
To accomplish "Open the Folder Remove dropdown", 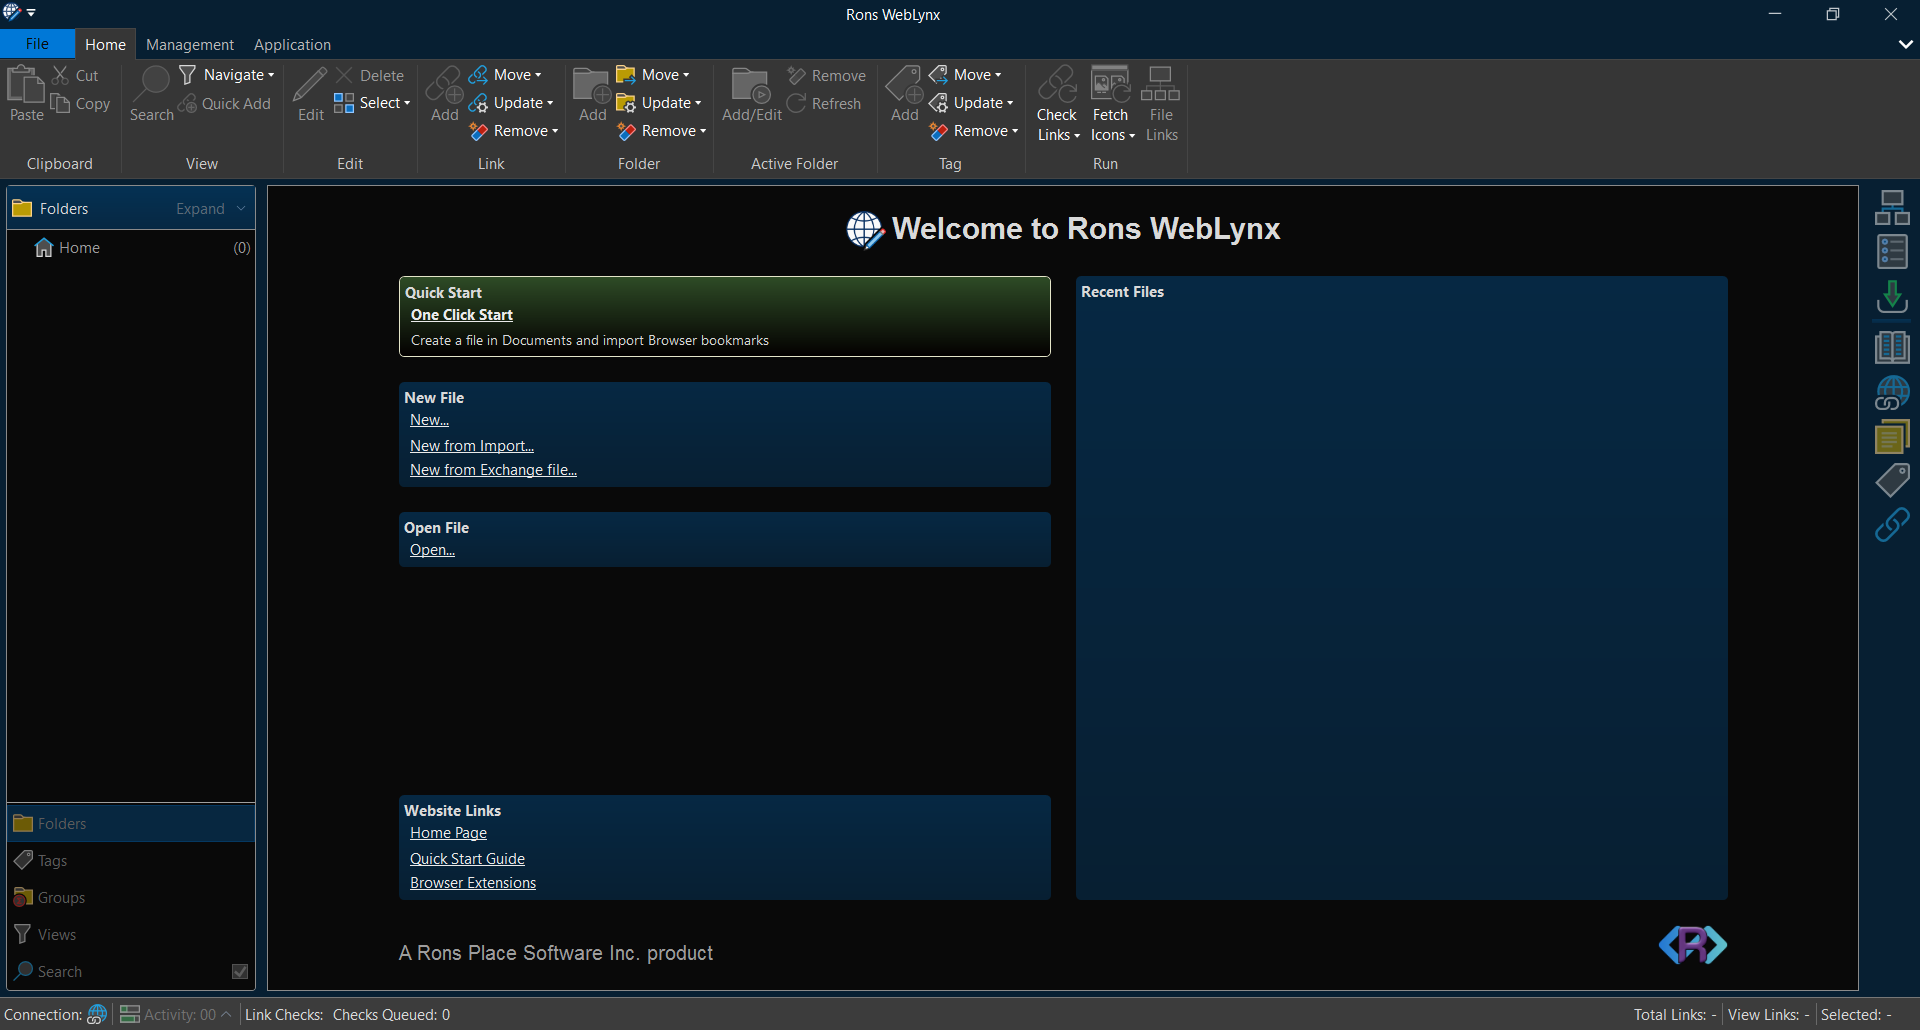I will pyautogui.click(x=662, y=131).
